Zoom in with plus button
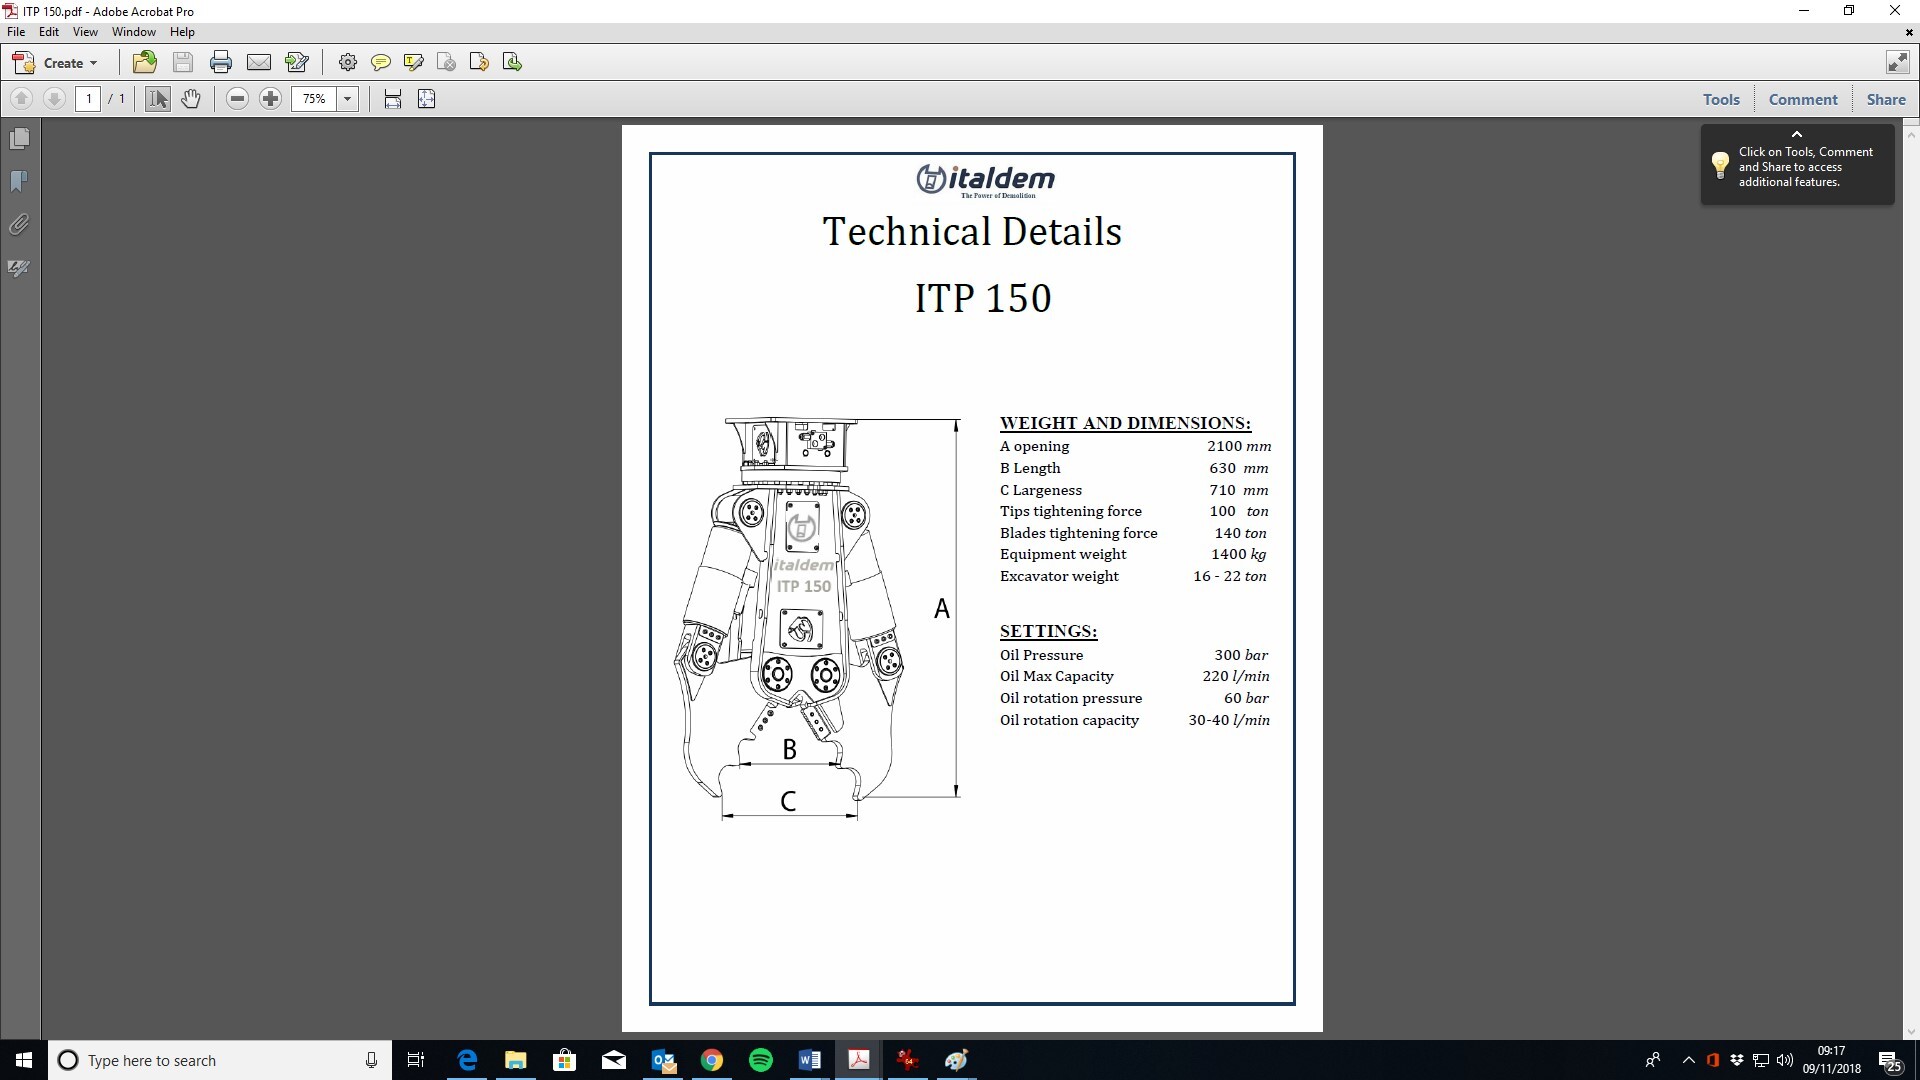The height and width of the screenshot is (1080, 1920). tap(270, 99)
